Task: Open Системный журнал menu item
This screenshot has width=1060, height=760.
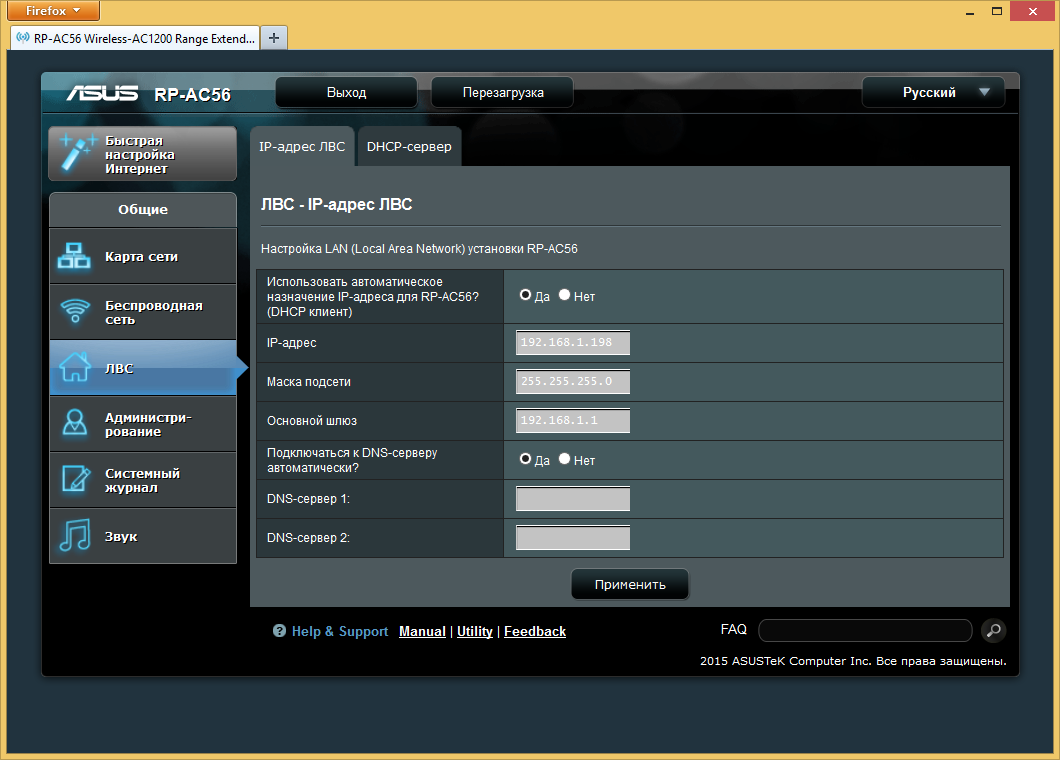Action: point(143,480)
